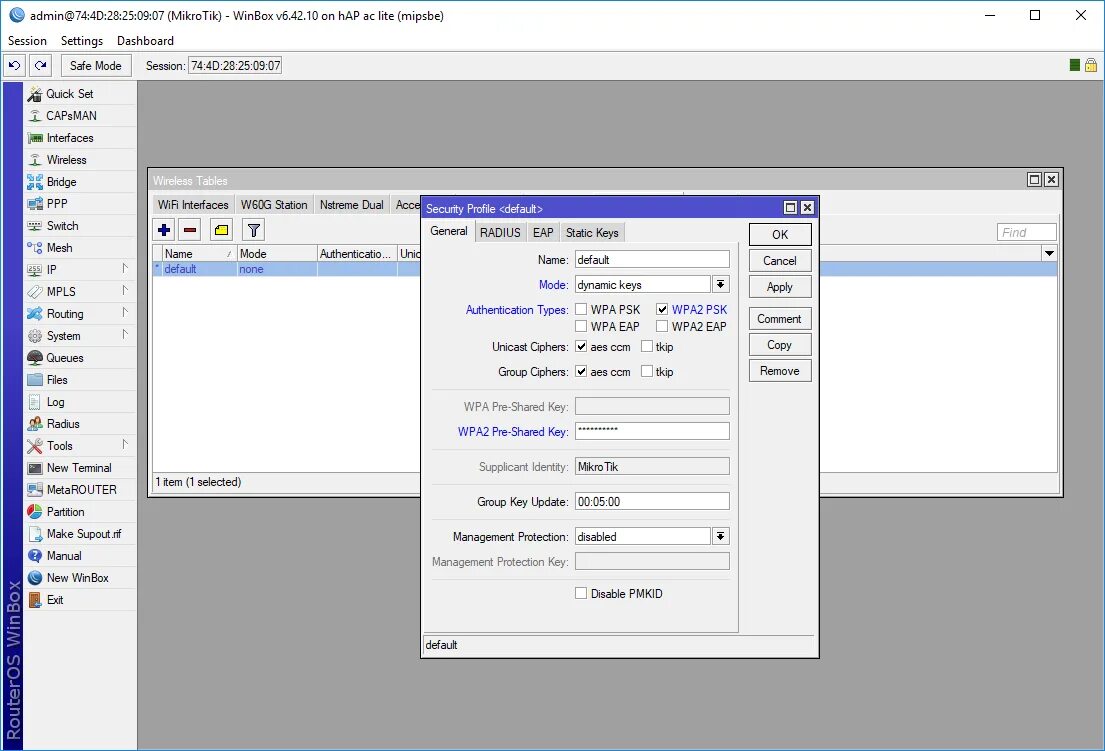Toggle Group Ciphers aes ccm
Image resolution: width=1105 pixels, height=751 pixels.
tap(581, 371)
